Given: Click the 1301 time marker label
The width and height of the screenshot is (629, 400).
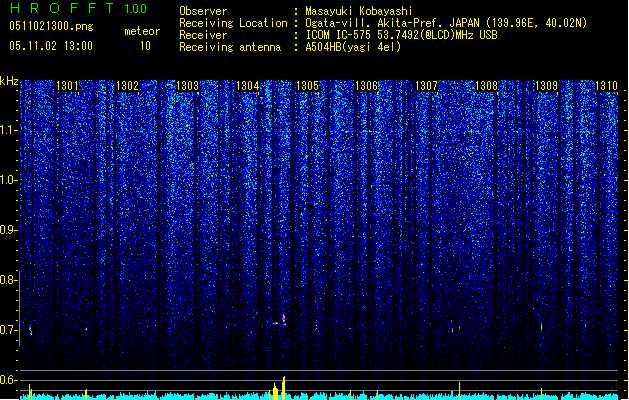Looking at the screenshot, I should click(x=67, y=86).
